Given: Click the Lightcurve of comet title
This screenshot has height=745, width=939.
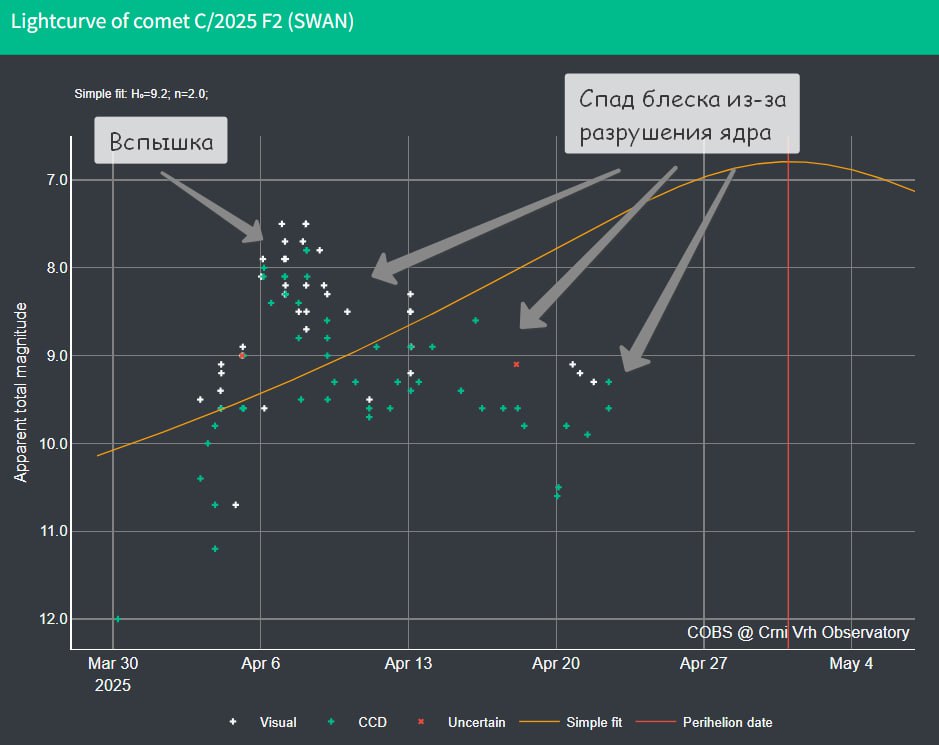Looking at the screenshot, I should 182,22.
